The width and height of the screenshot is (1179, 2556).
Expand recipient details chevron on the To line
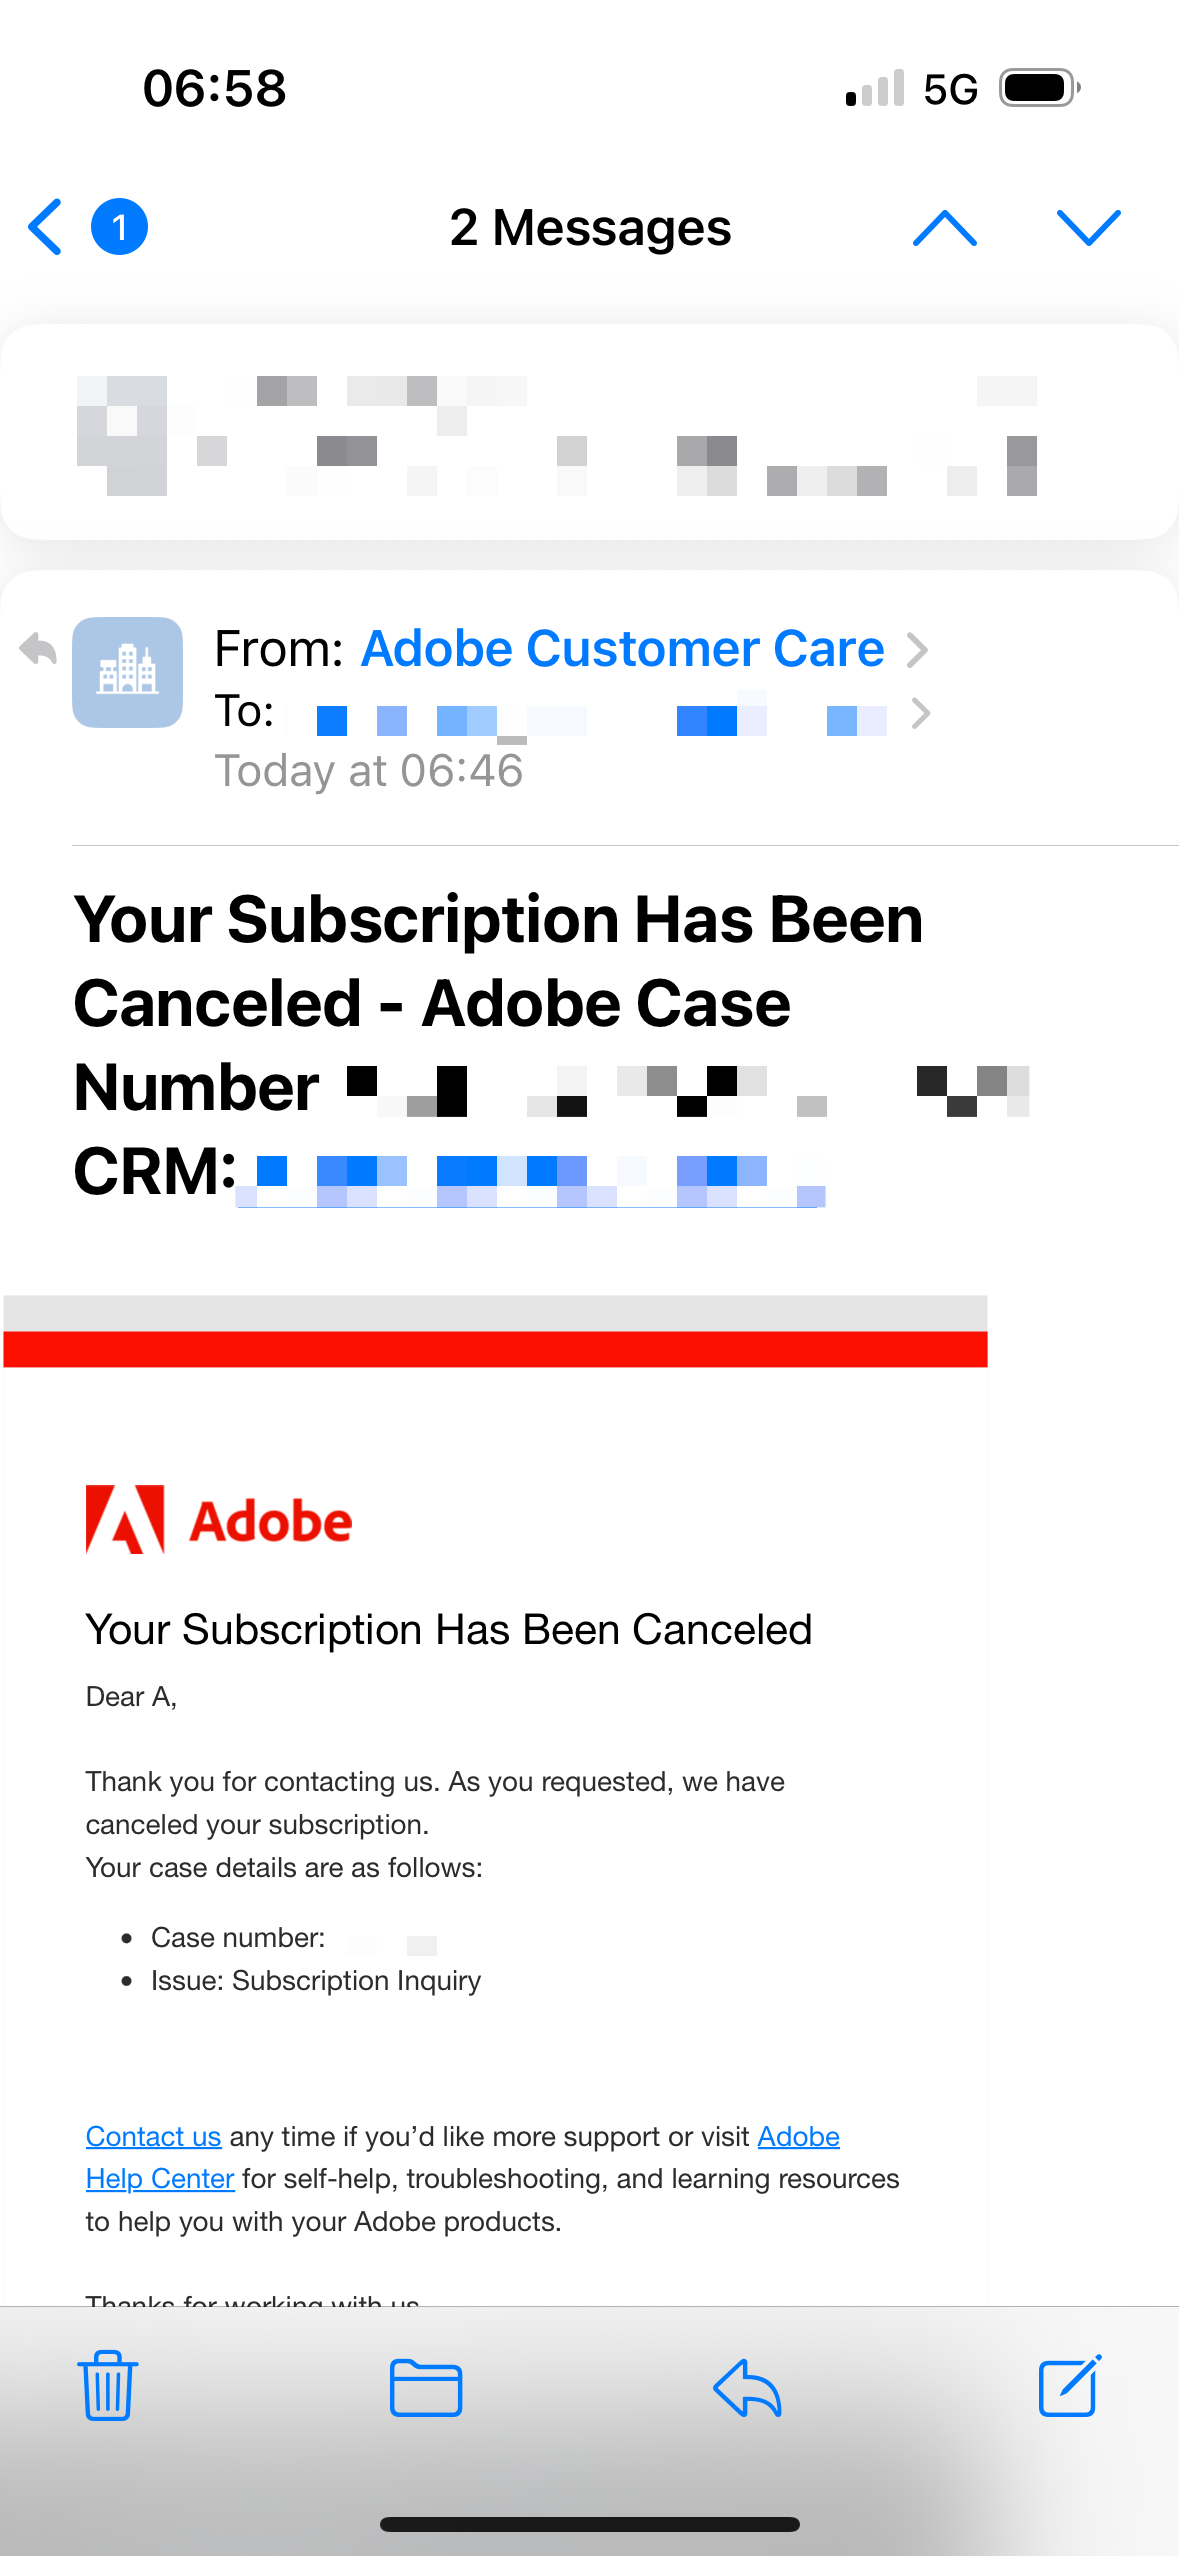921,714
